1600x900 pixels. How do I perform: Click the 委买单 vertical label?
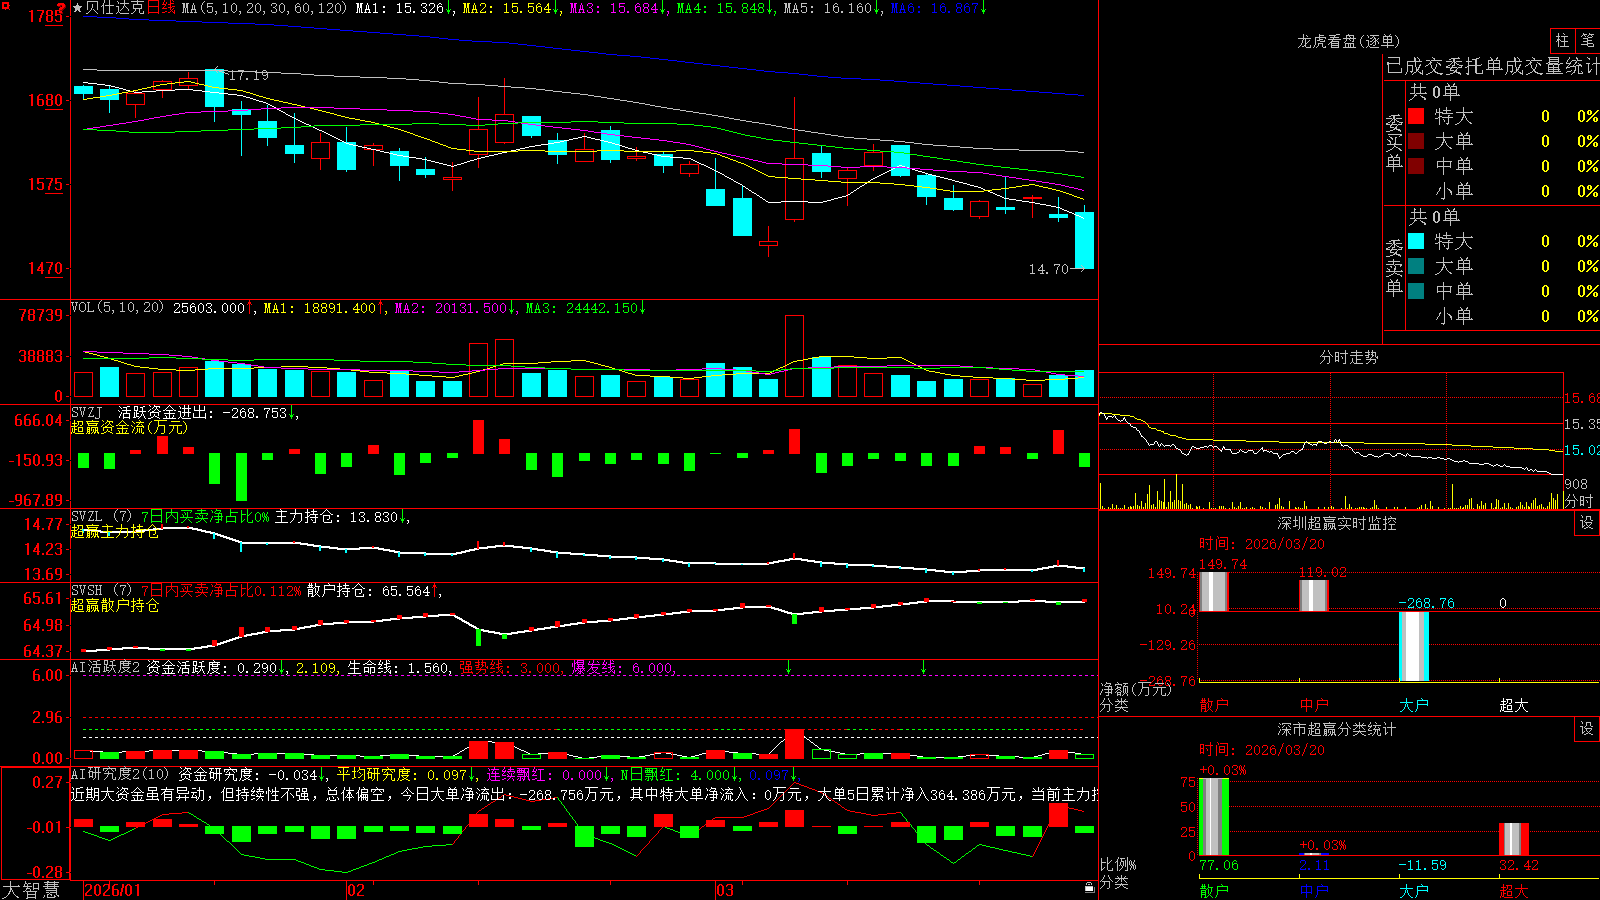click(x=1394, y=142)
